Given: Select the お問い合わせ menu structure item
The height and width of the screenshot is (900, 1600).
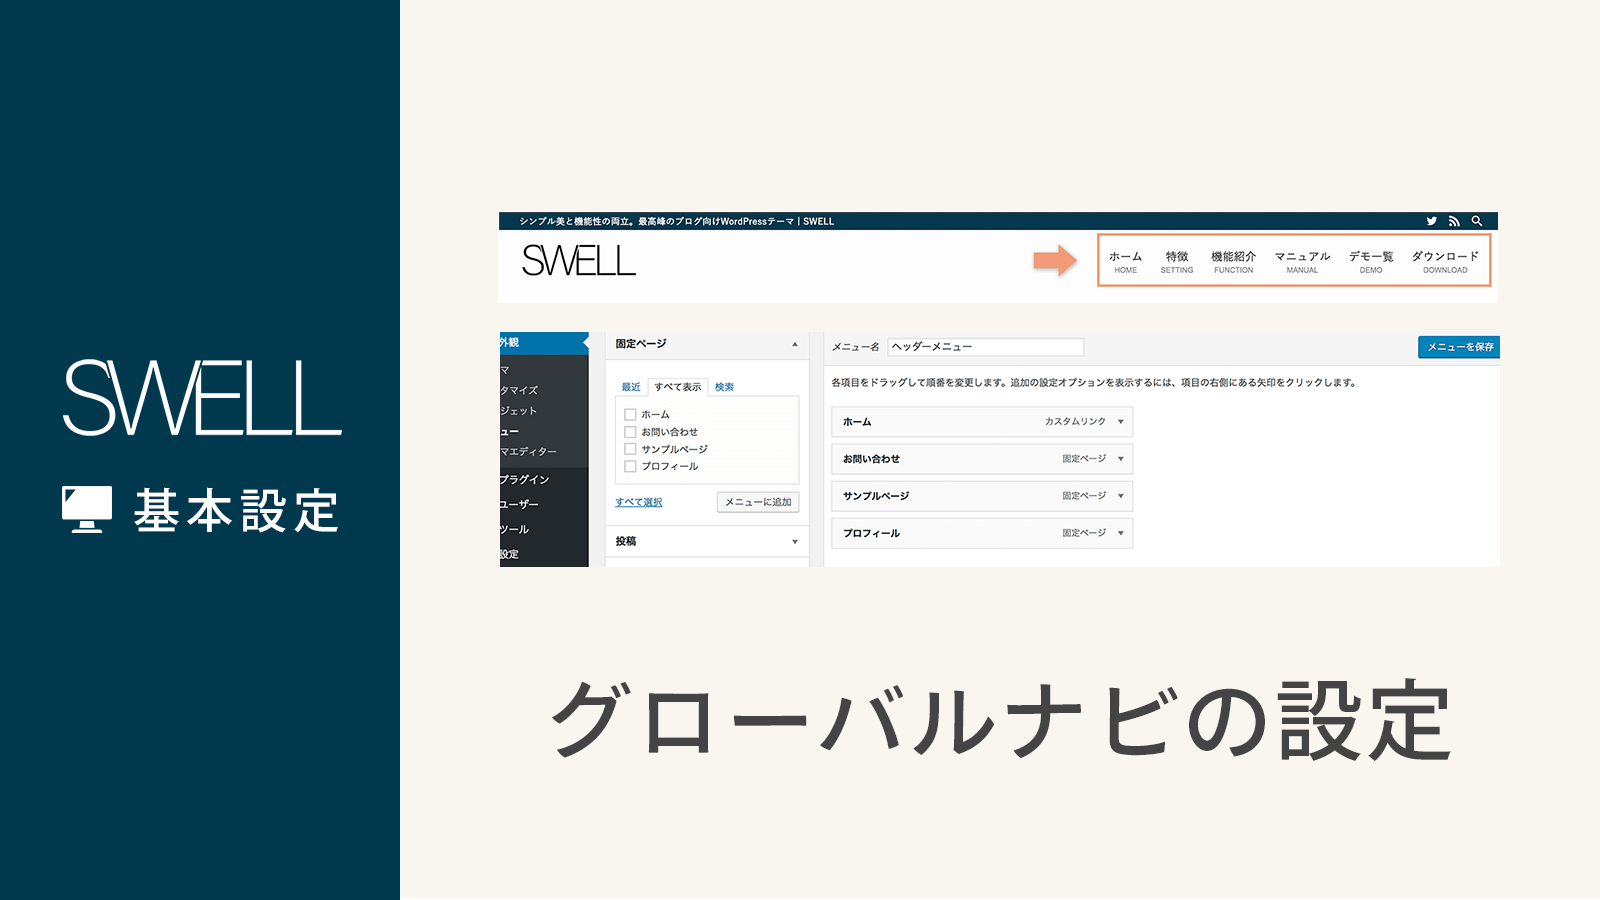Looking at the screenshot, I should tap(982, 459).
